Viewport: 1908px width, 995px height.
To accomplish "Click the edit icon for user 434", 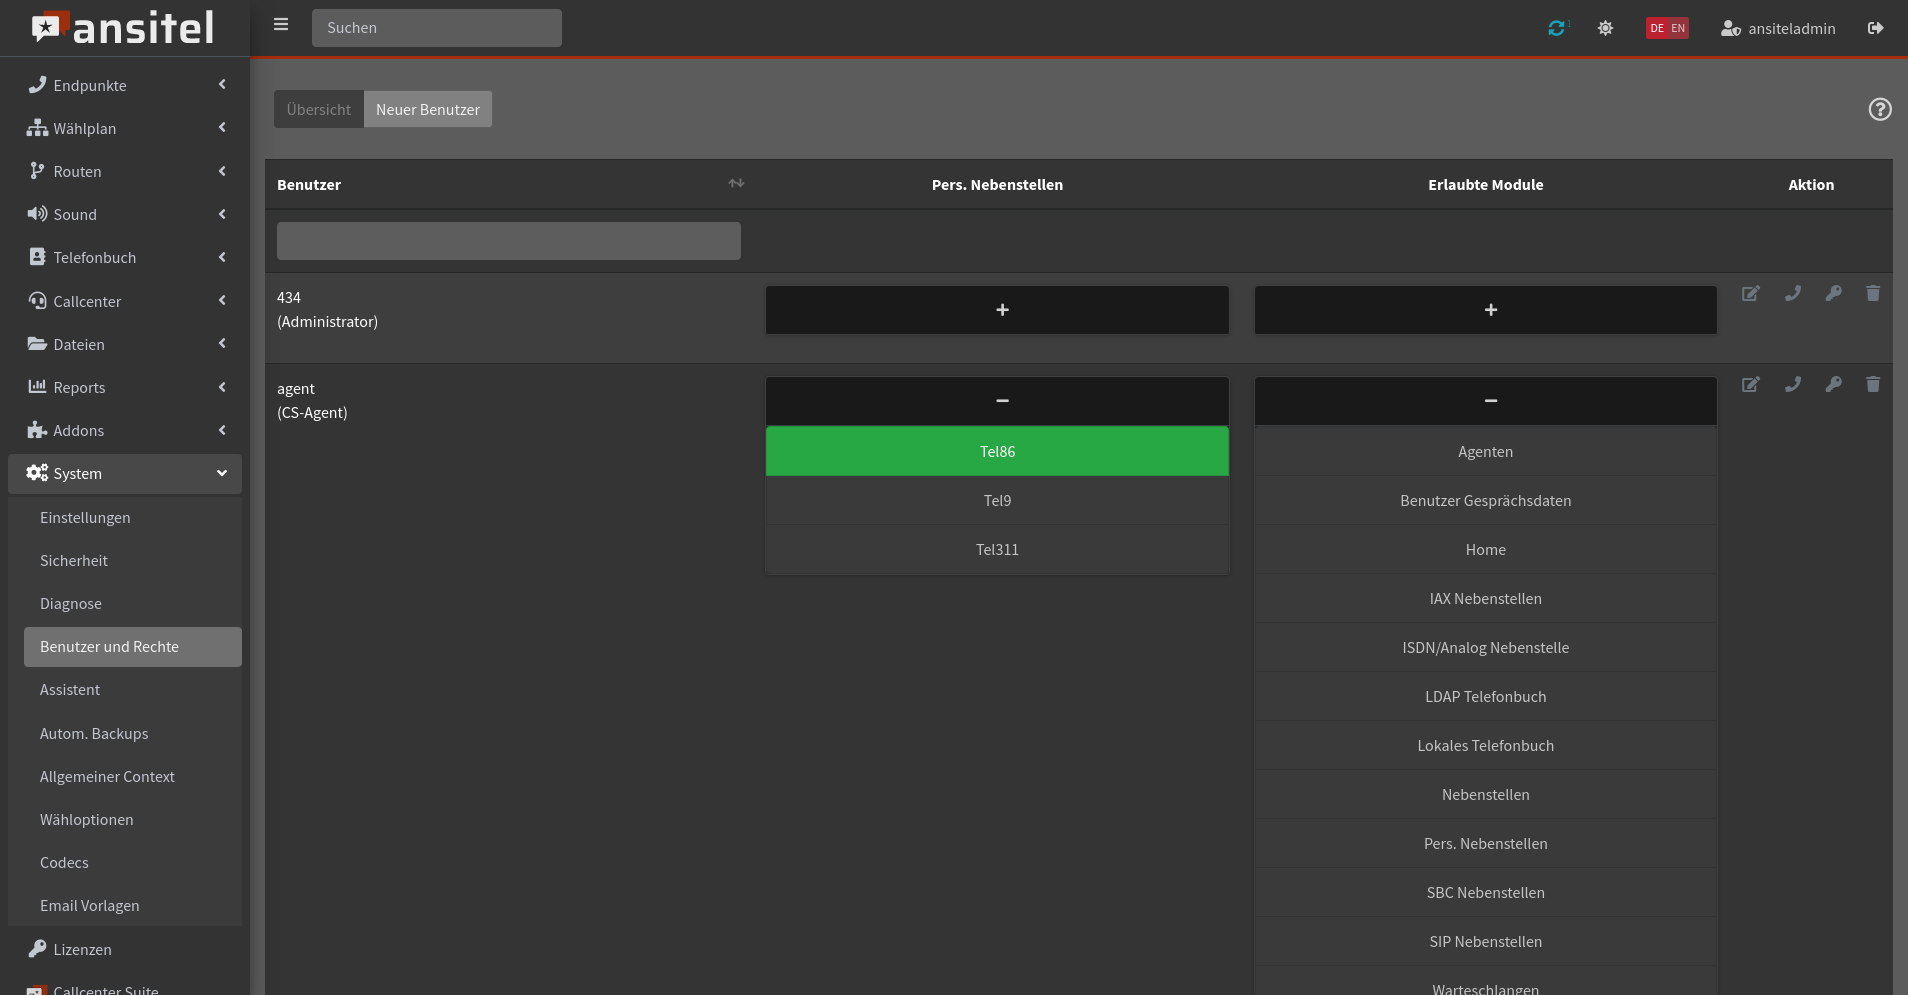I will pyautogui.click(x=1750, y=293).
